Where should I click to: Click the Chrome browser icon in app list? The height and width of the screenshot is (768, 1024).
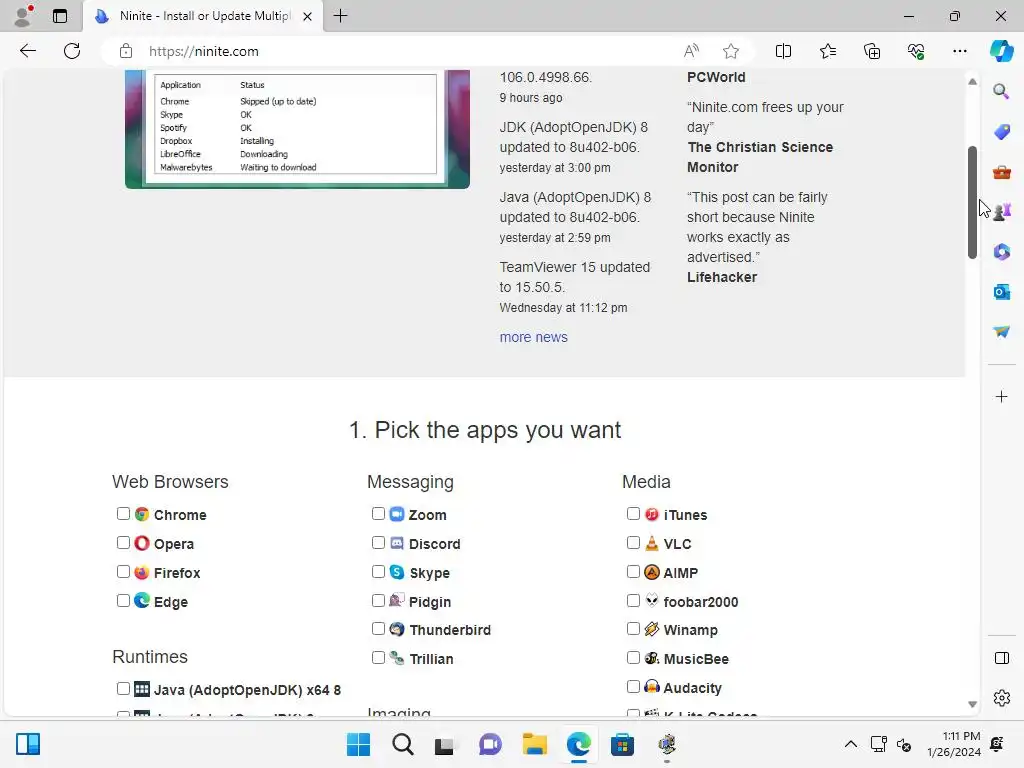point(142,514)
